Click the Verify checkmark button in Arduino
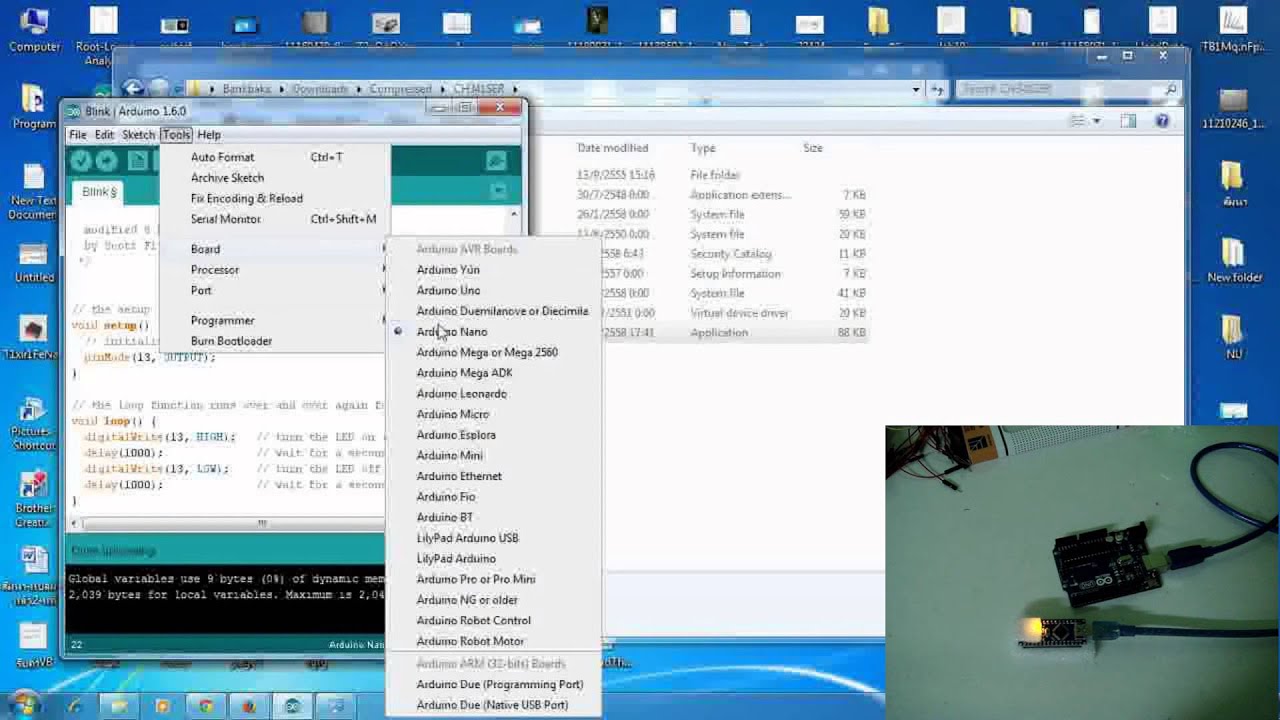 [81, 162]
